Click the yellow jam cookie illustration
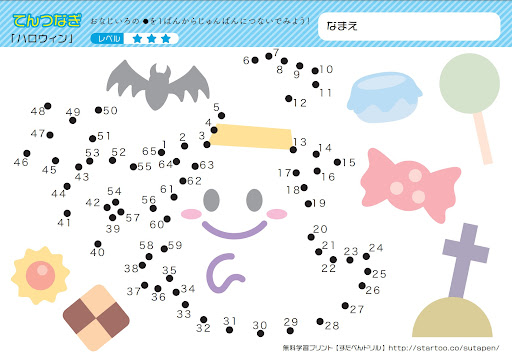The image size is (512, 363). tap(40, 275)
